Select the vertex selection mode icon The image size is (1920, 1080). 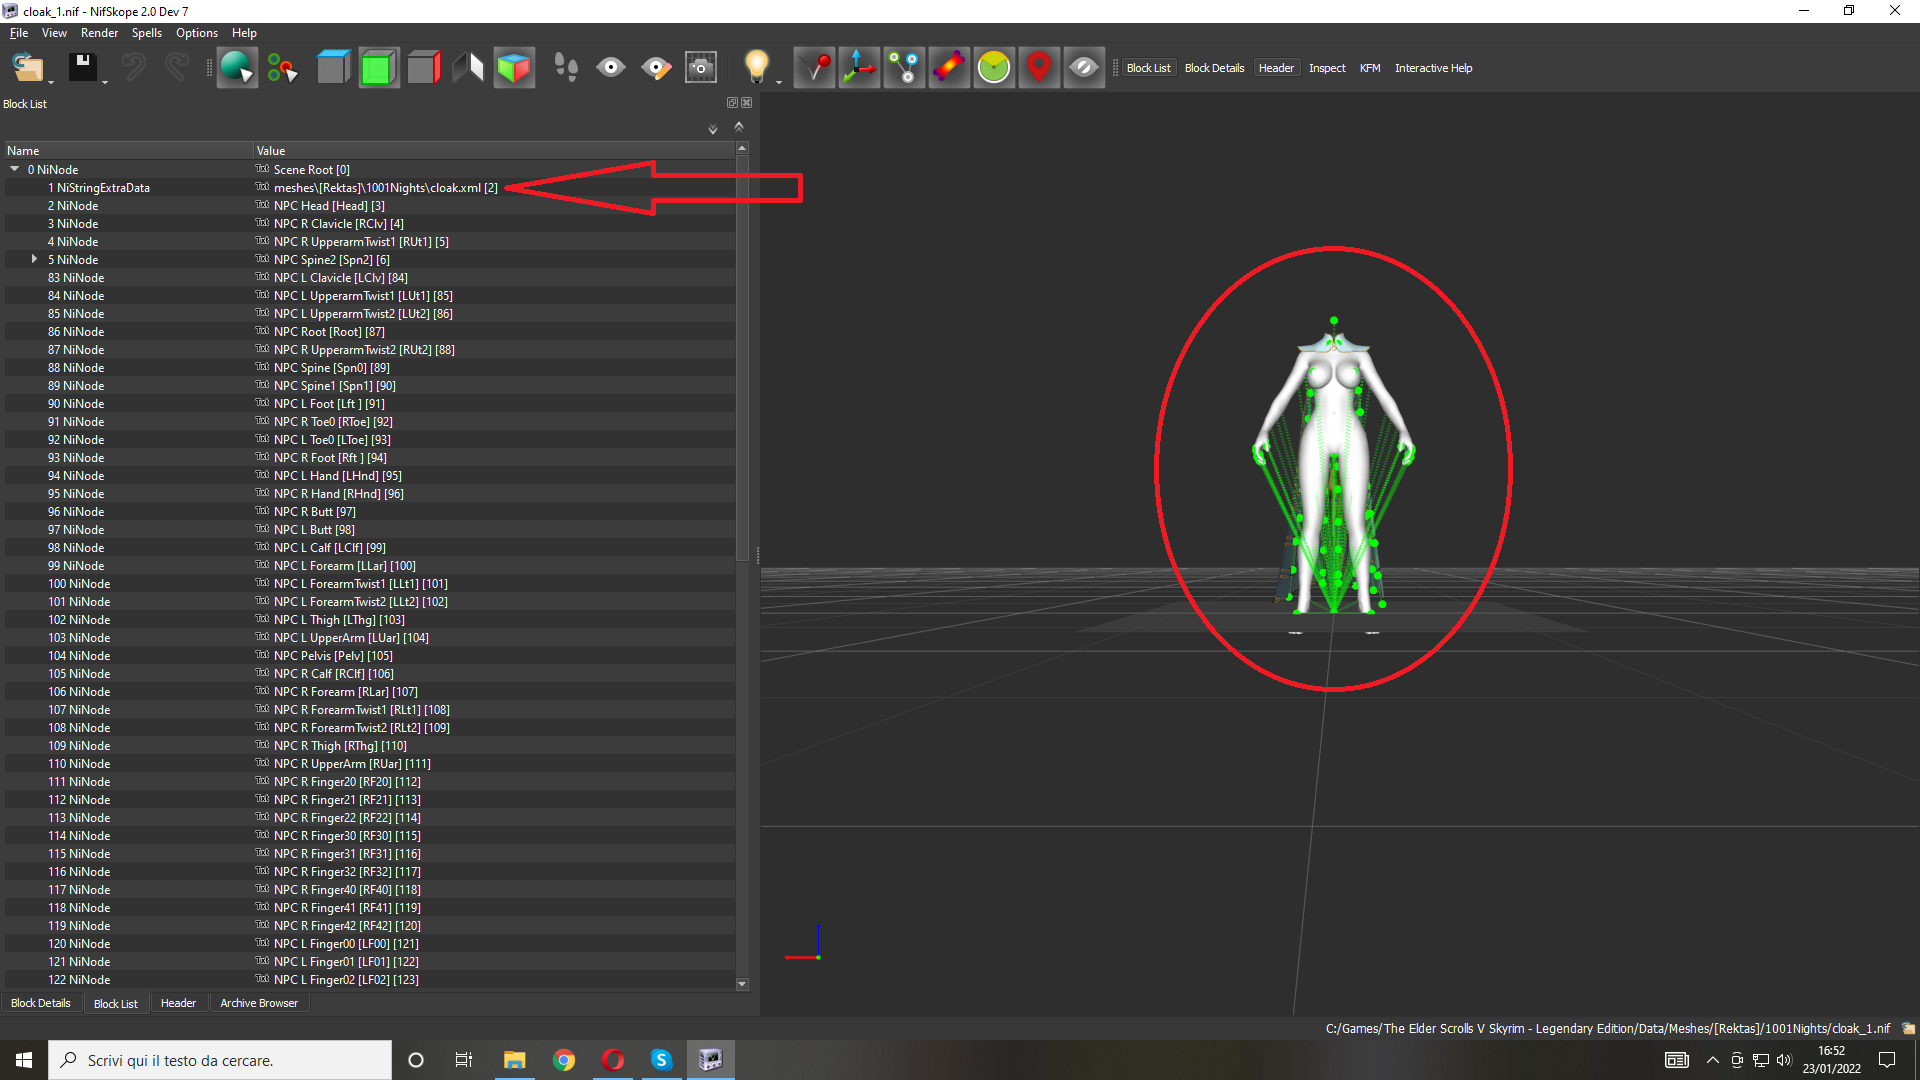tap(282, 68)
